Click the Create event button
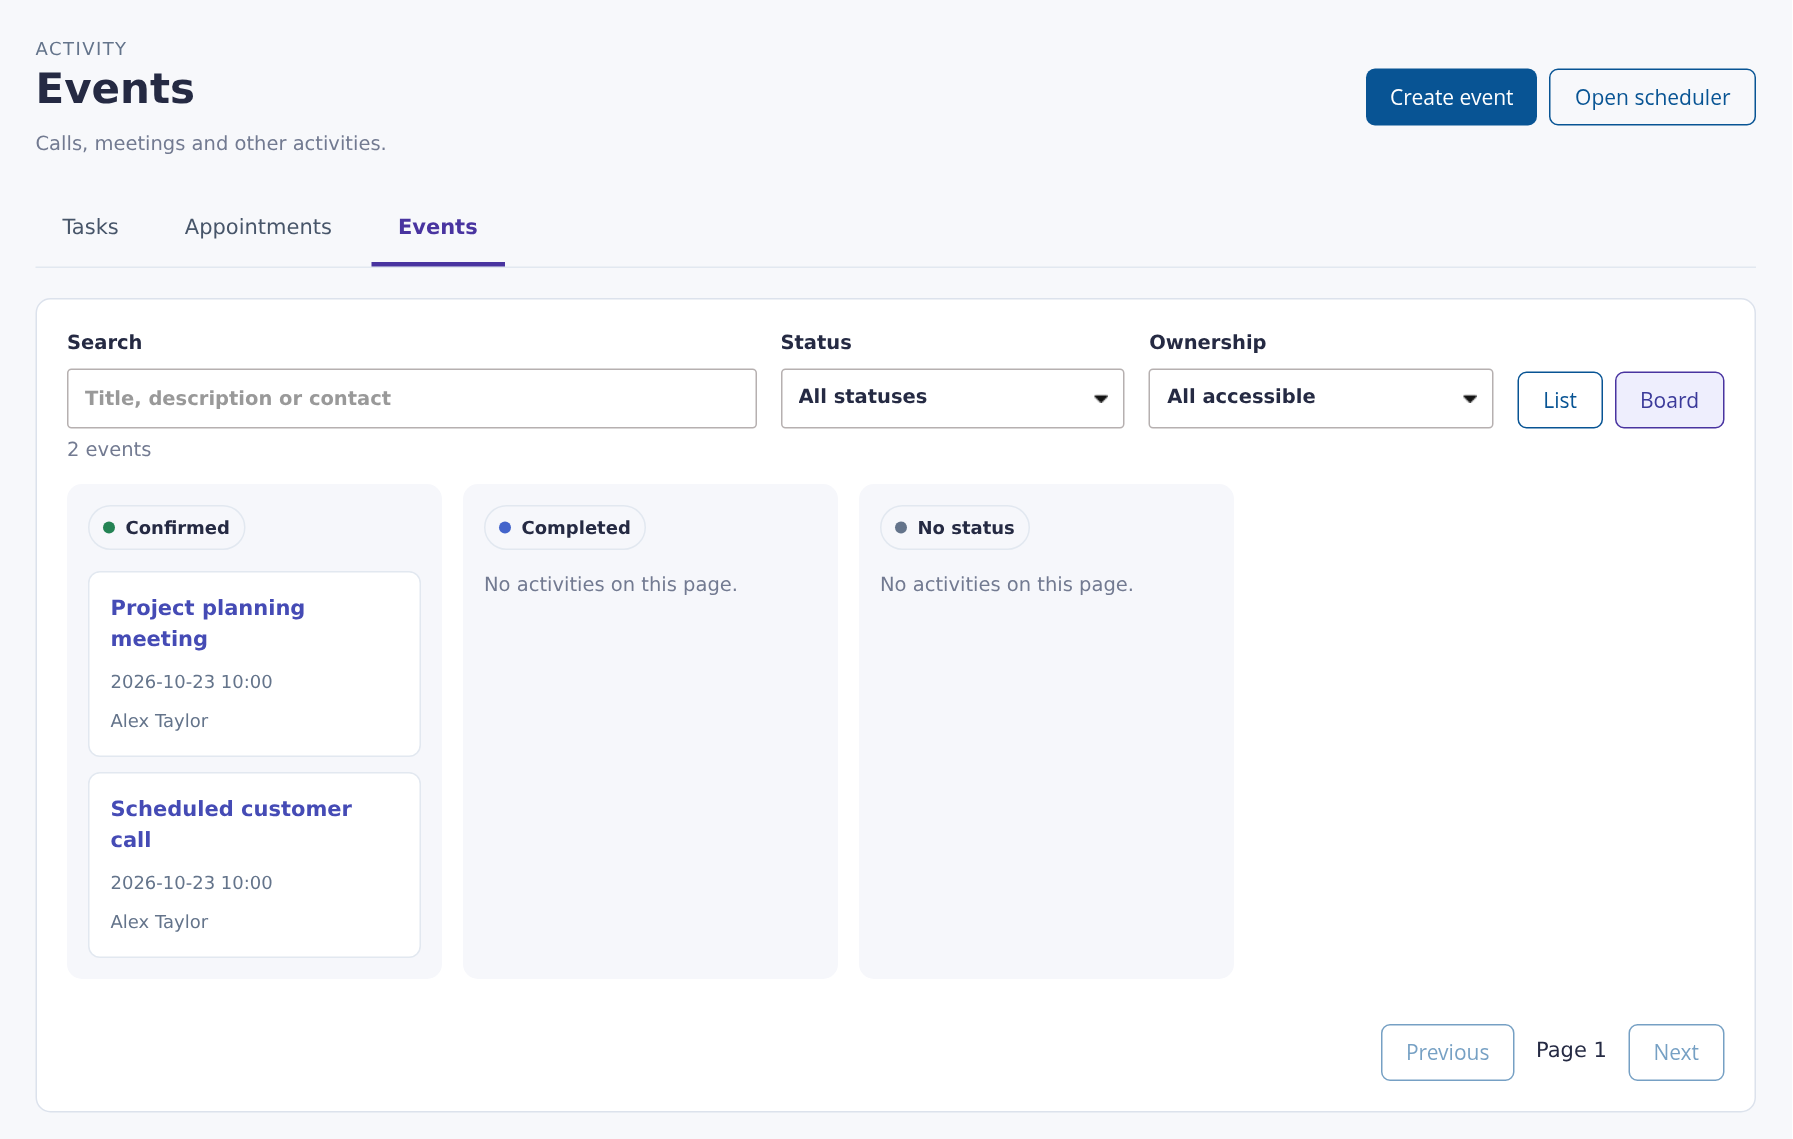This screenshot has width=1793, height=1139. coord(1451,97)
